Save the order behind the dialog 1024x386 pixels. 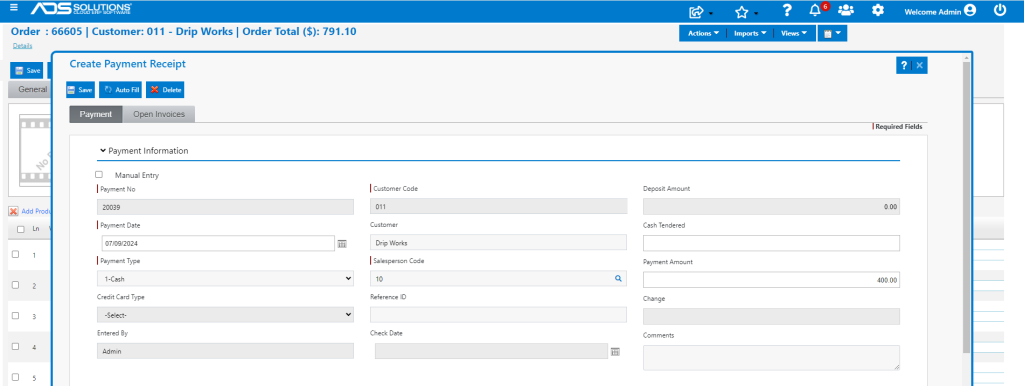pyautogui.click(x=27, y=71)
